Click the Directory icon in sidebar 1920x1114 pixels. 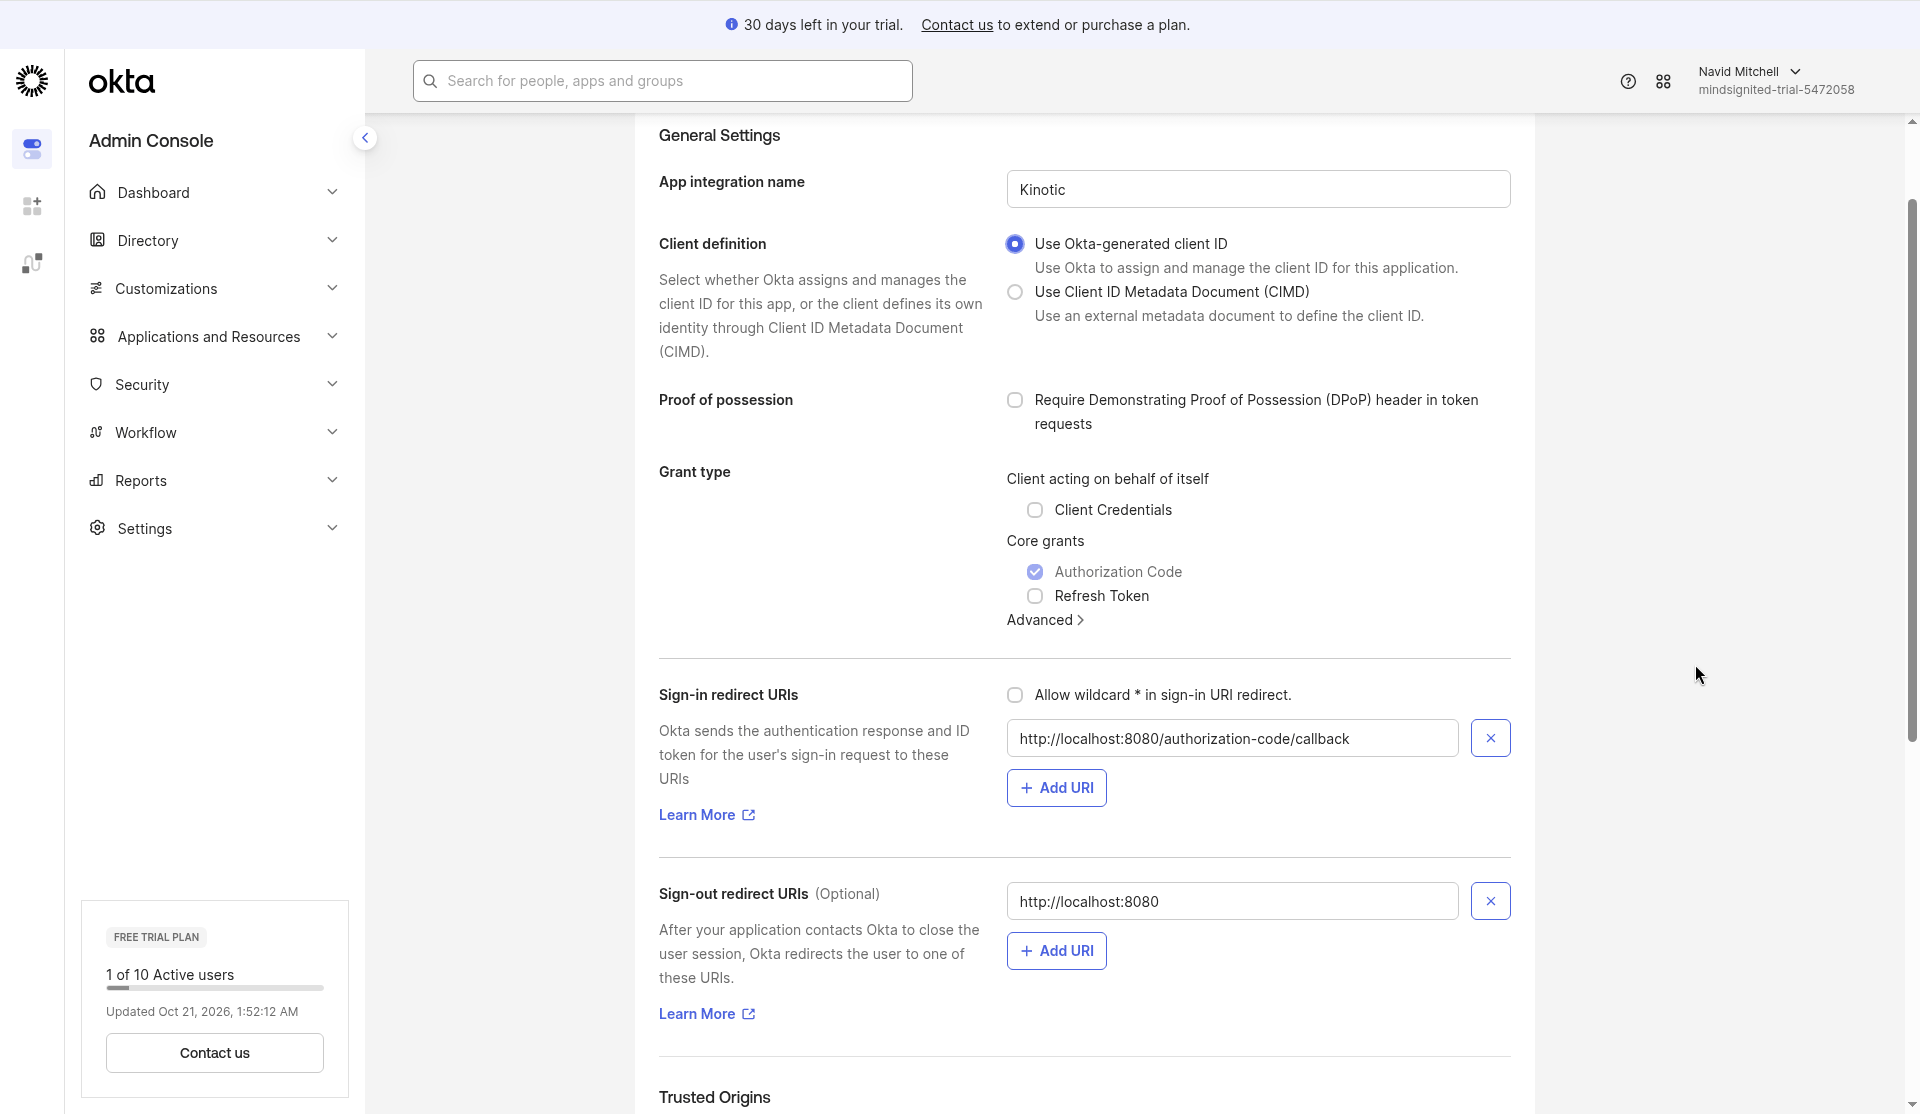[x=97, y=240]
